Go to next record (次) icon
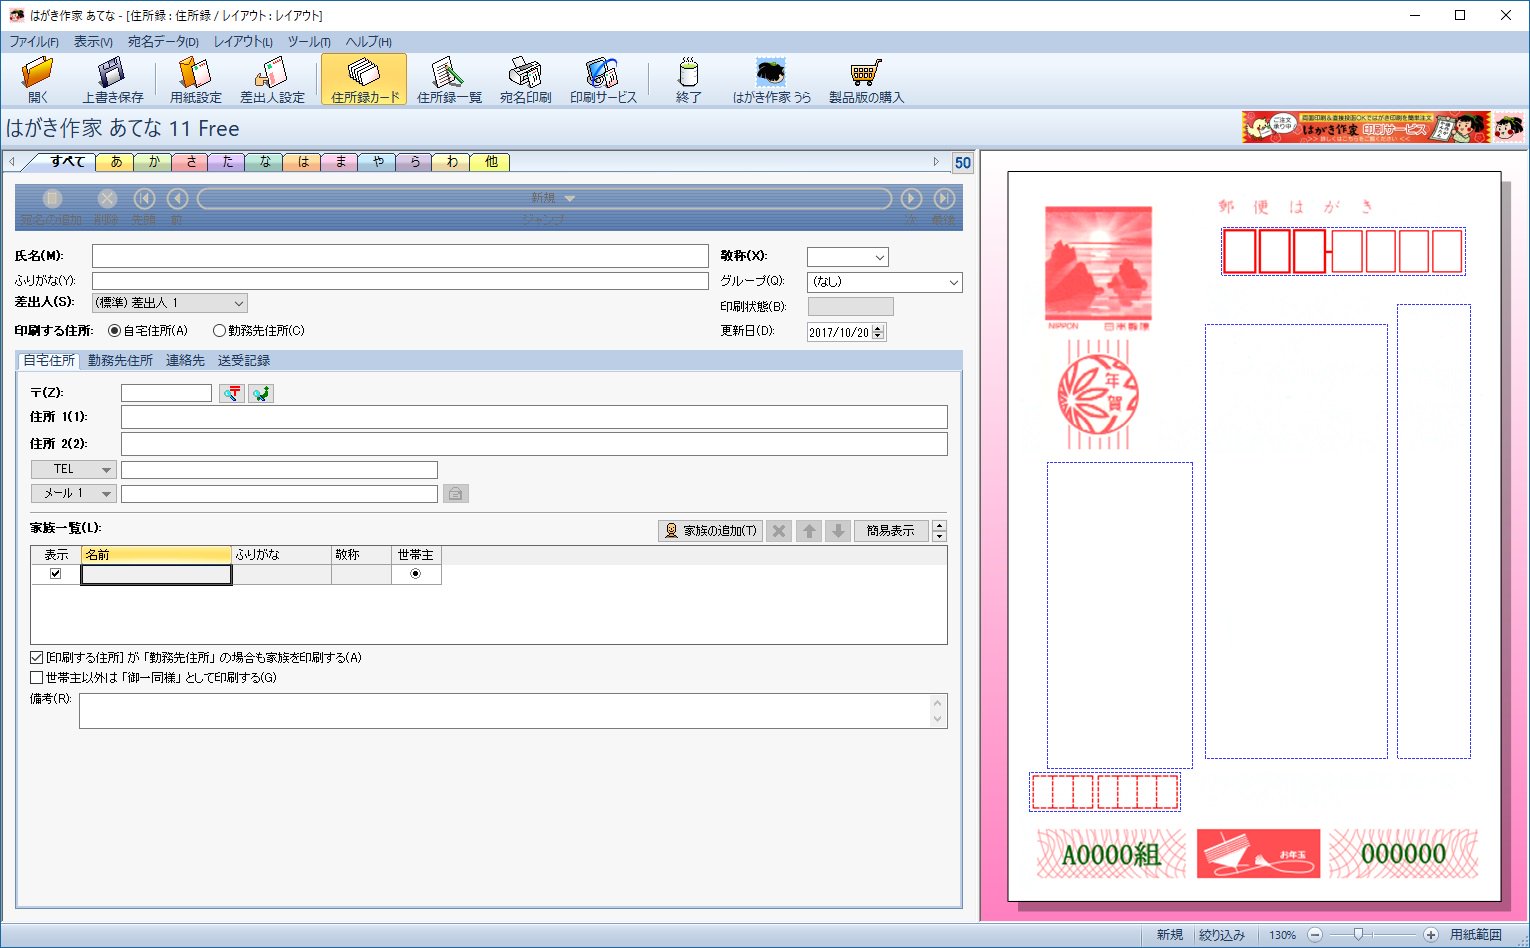This screenshot has width=1530, height=948. 911,199
